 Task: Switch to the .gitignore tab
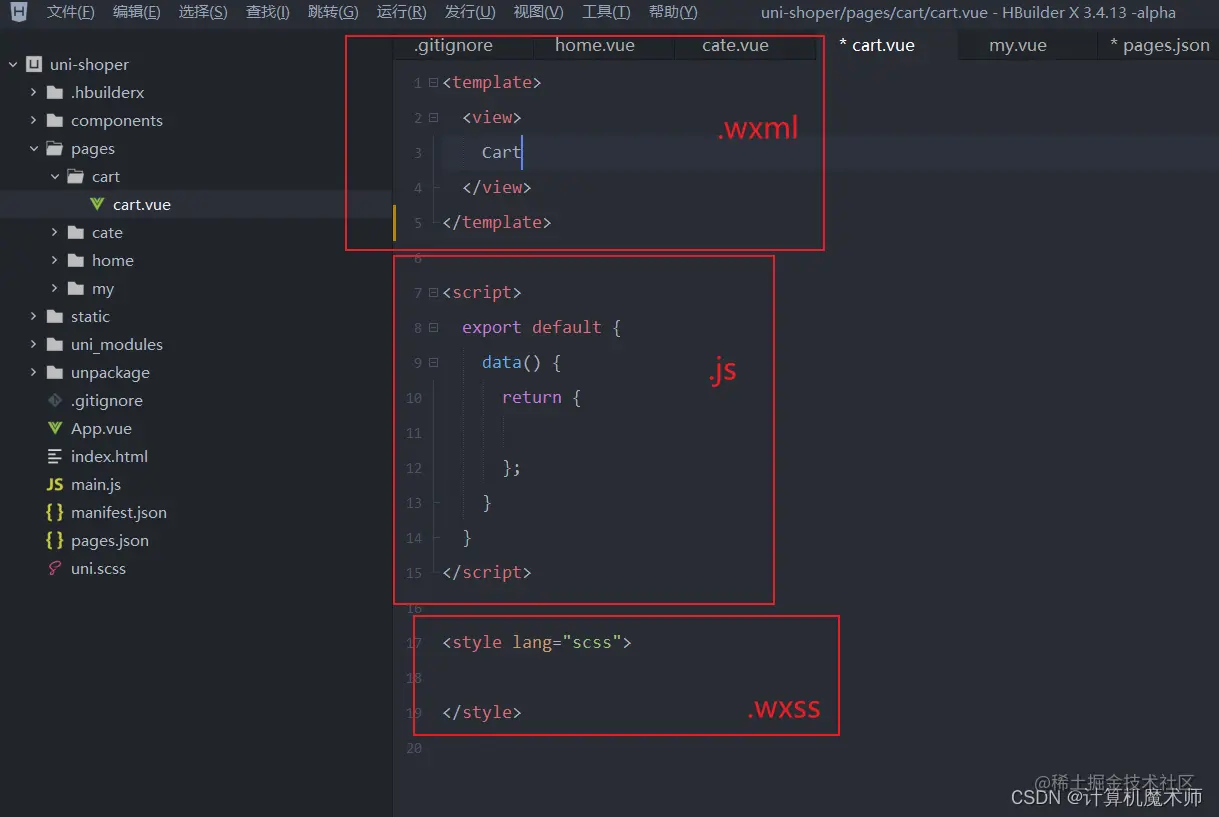(x=453, y=45)
